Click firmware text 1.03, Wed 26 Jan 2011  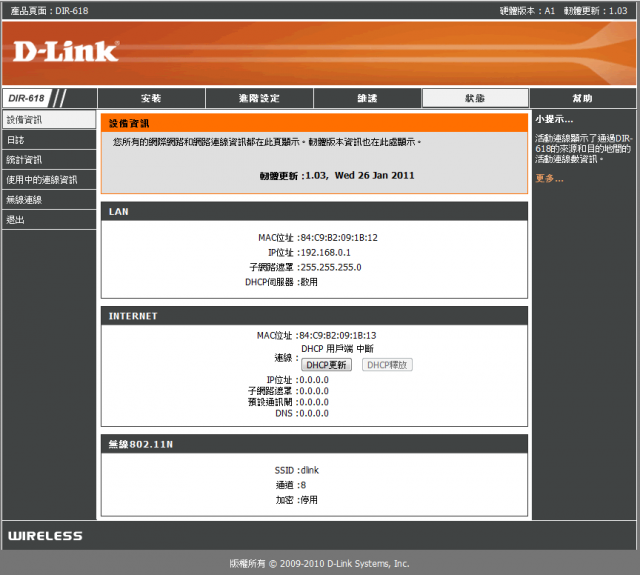pos(360,175)
